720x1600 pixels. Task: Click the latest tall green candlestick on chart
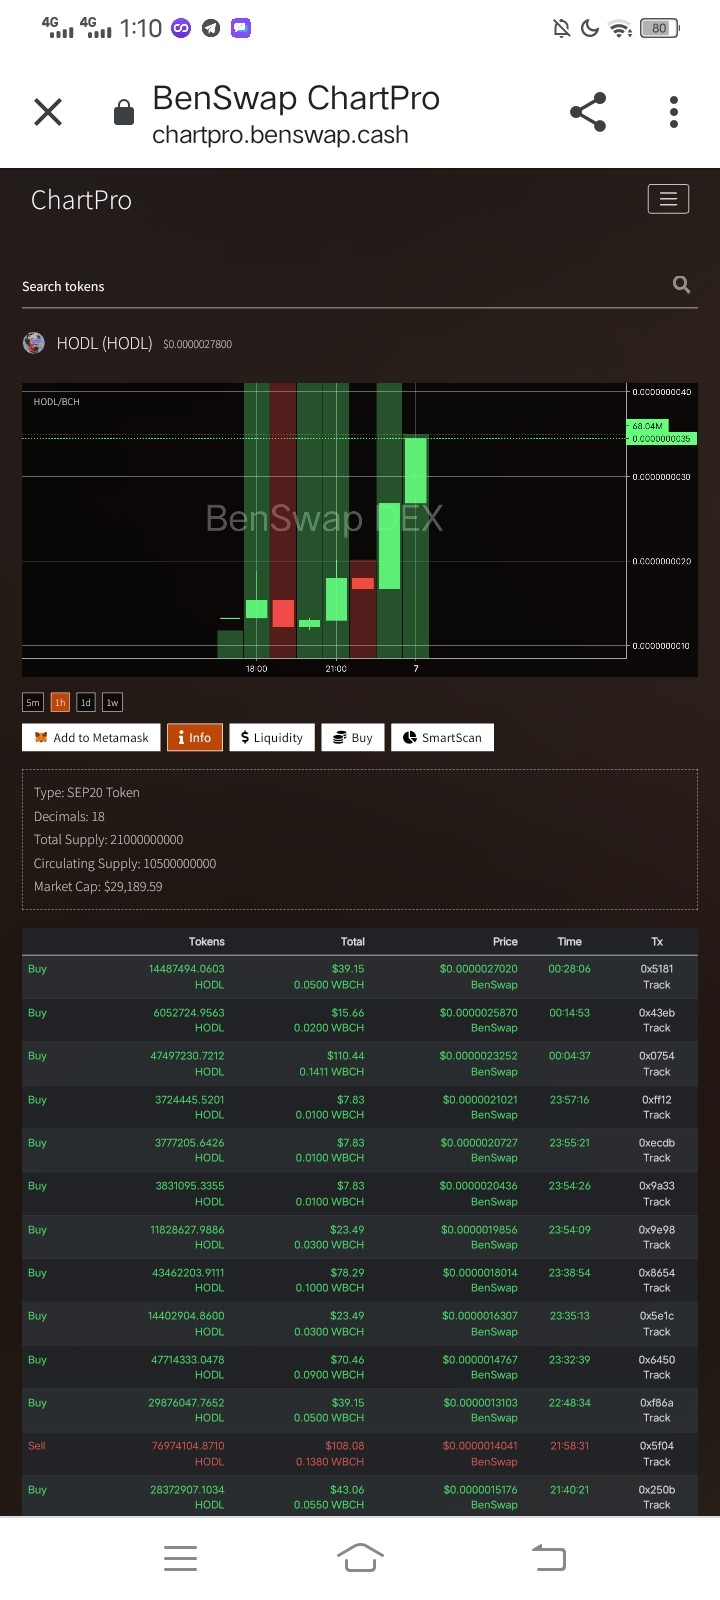tap(416, 470)
